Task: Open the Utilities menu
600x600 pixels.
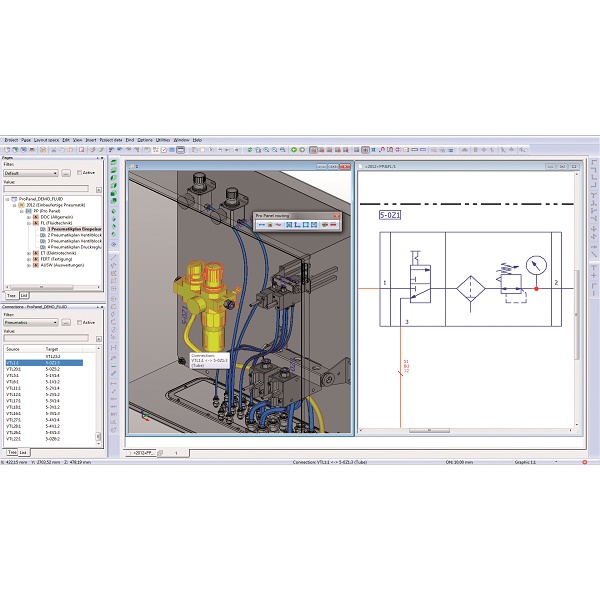Action: [x=163, y=139]
